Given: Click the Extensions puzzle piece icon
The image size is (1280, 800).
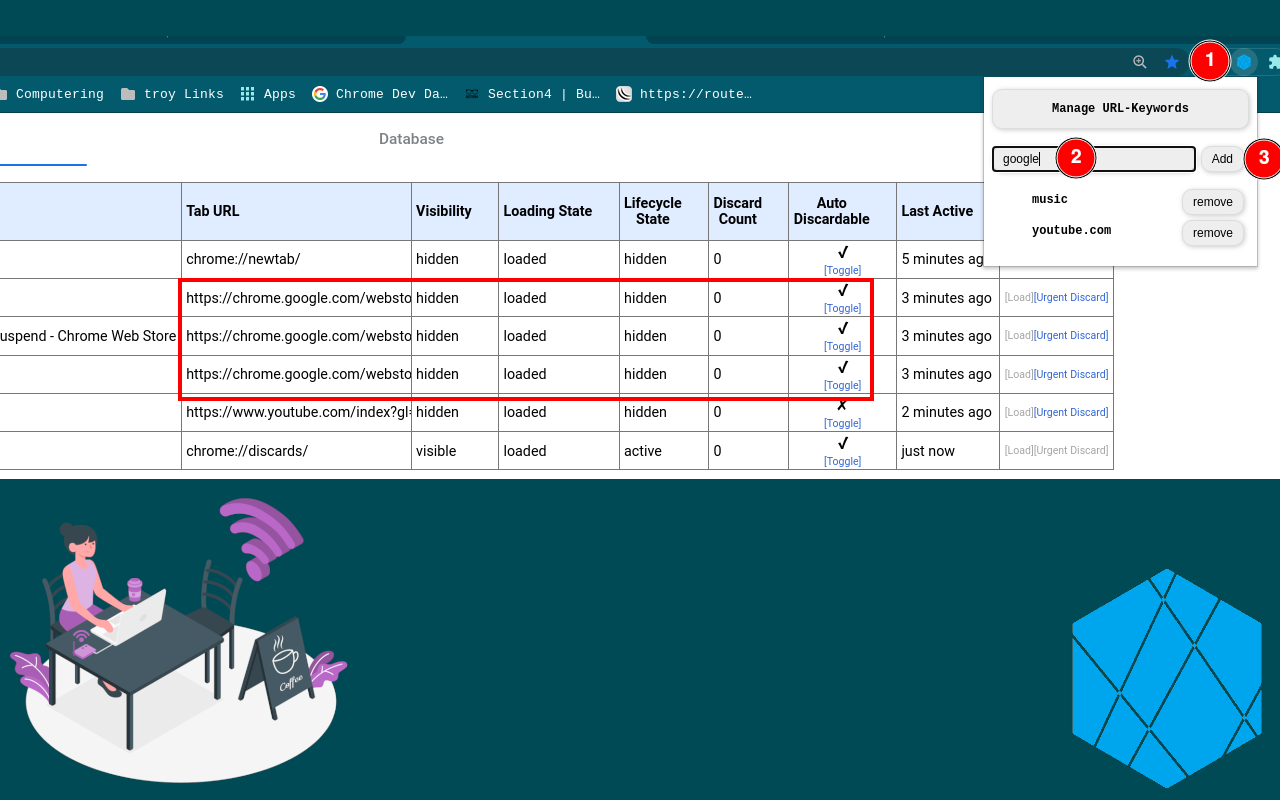Looking at the screenshot, I should pyautogui.click(x=1274, y=61).
